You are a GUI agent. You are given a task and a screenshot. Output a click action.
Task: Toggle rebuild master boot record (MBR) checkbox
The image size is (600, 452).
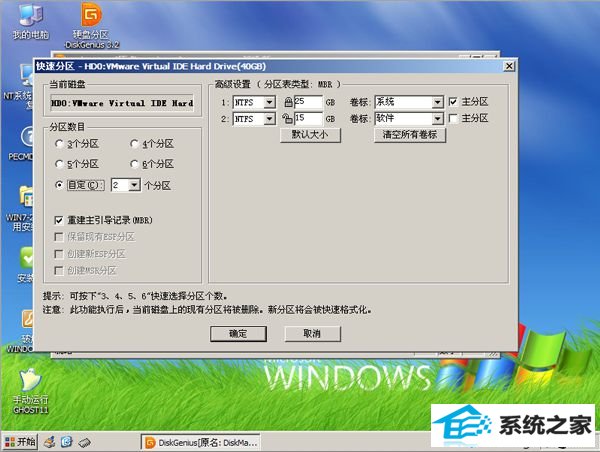point(59,220)
